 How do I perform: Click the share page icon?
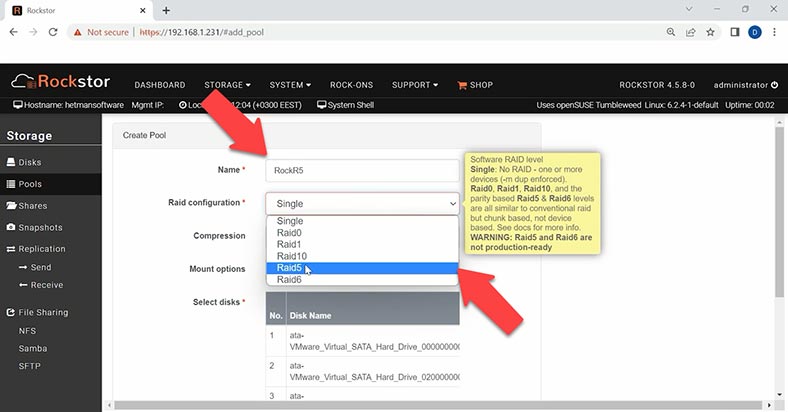[691, 32]
